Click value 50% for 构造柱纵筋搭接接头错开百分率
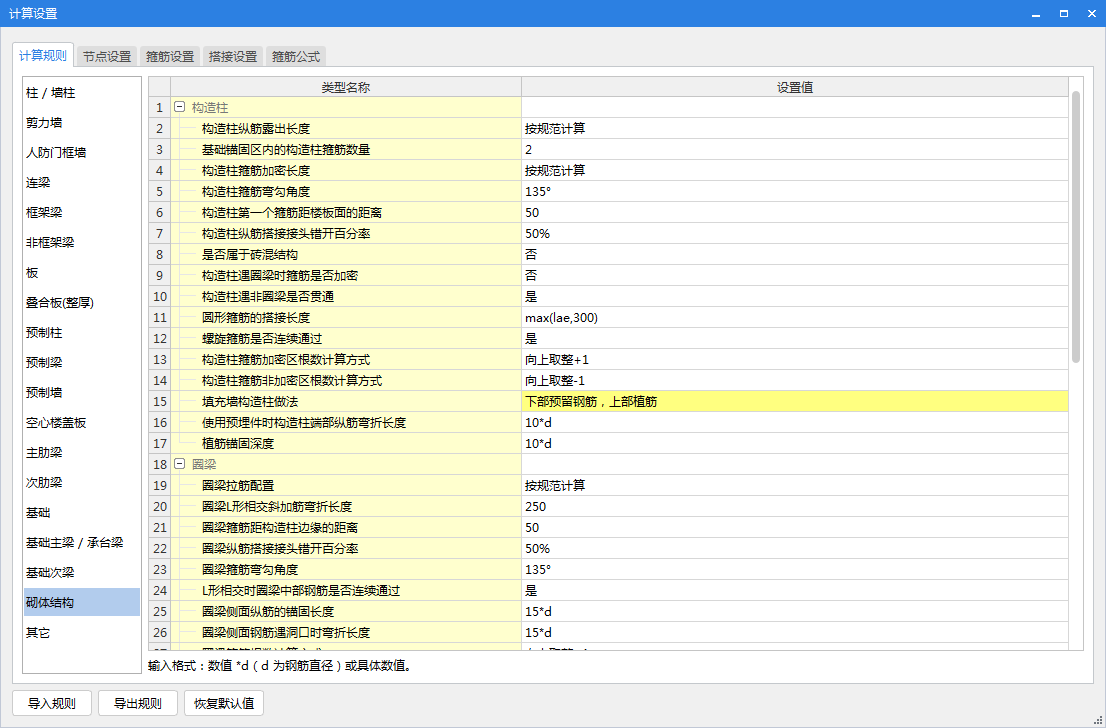This screenshot has width=1106, height=728. (x=795, y=233)
